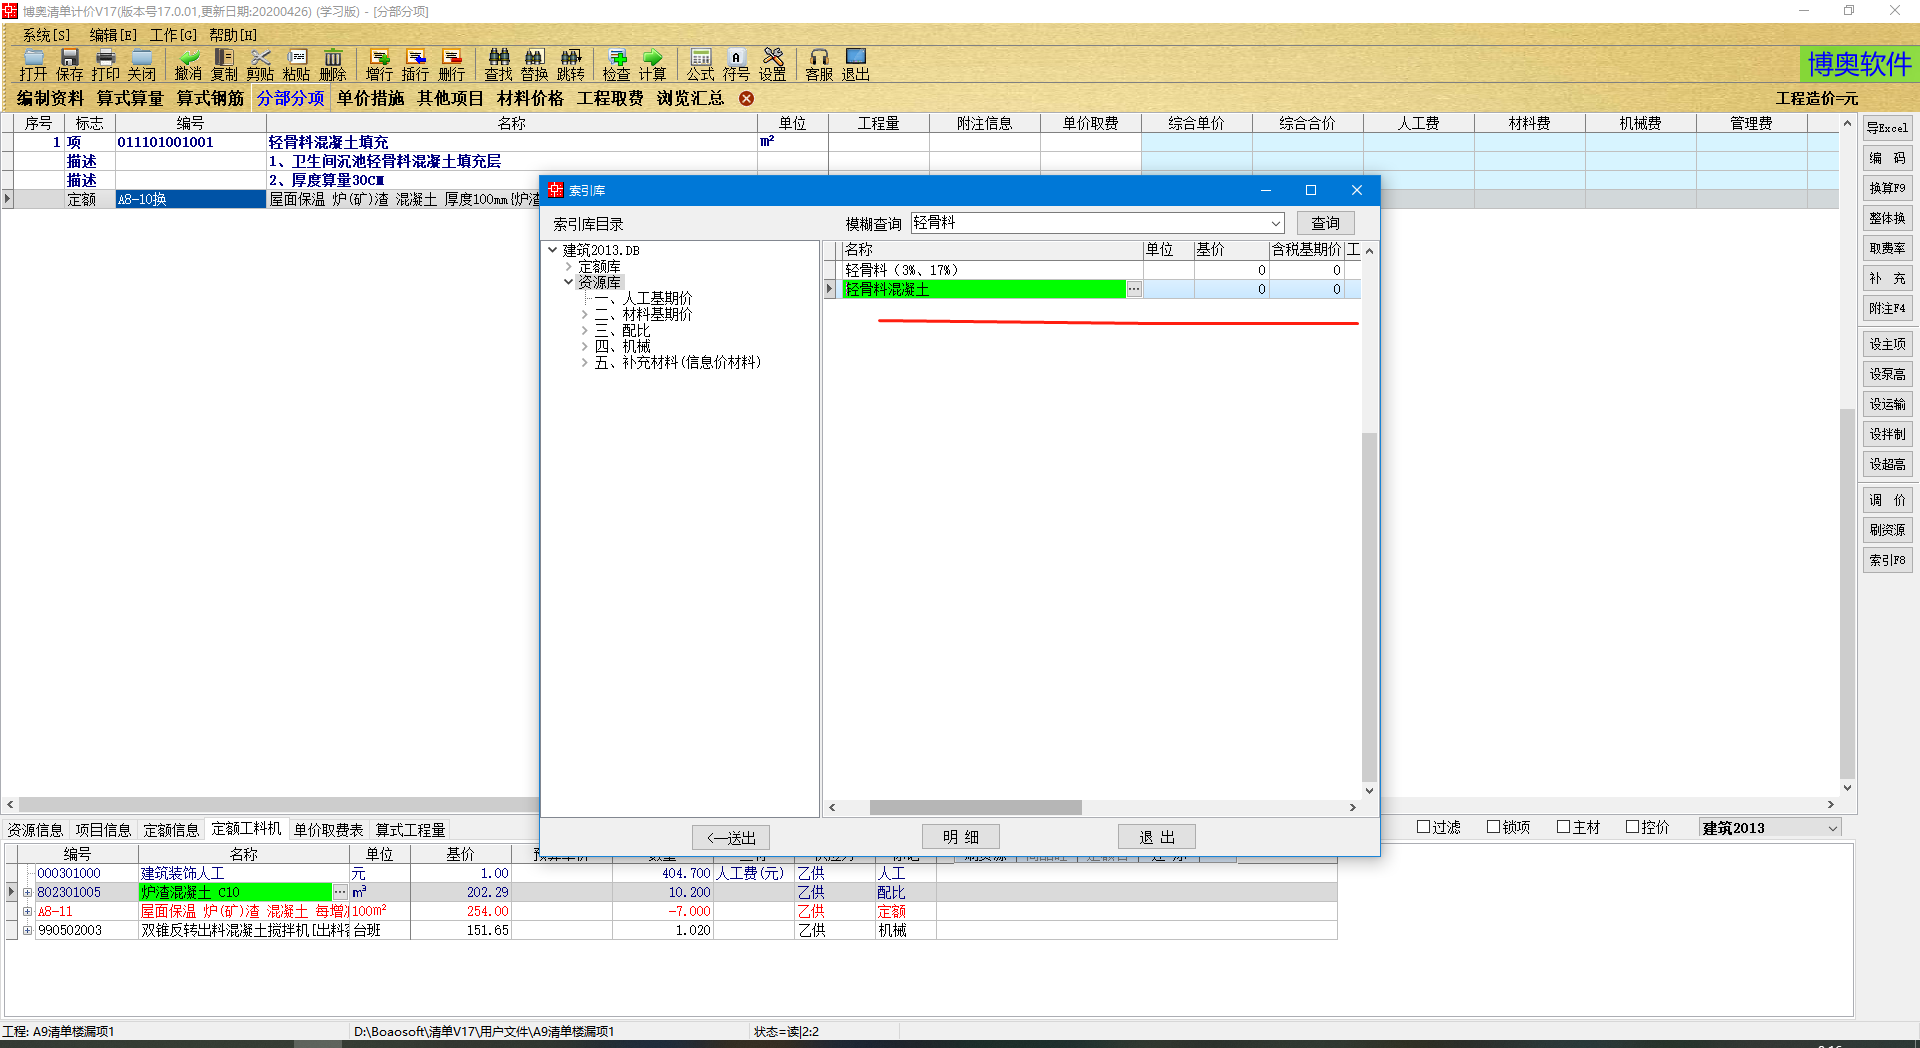Click the 客服 (Customer service) headset icon
This screenshot has height=1048, width=1920.
pyautogui.click(x=819, y=65)
